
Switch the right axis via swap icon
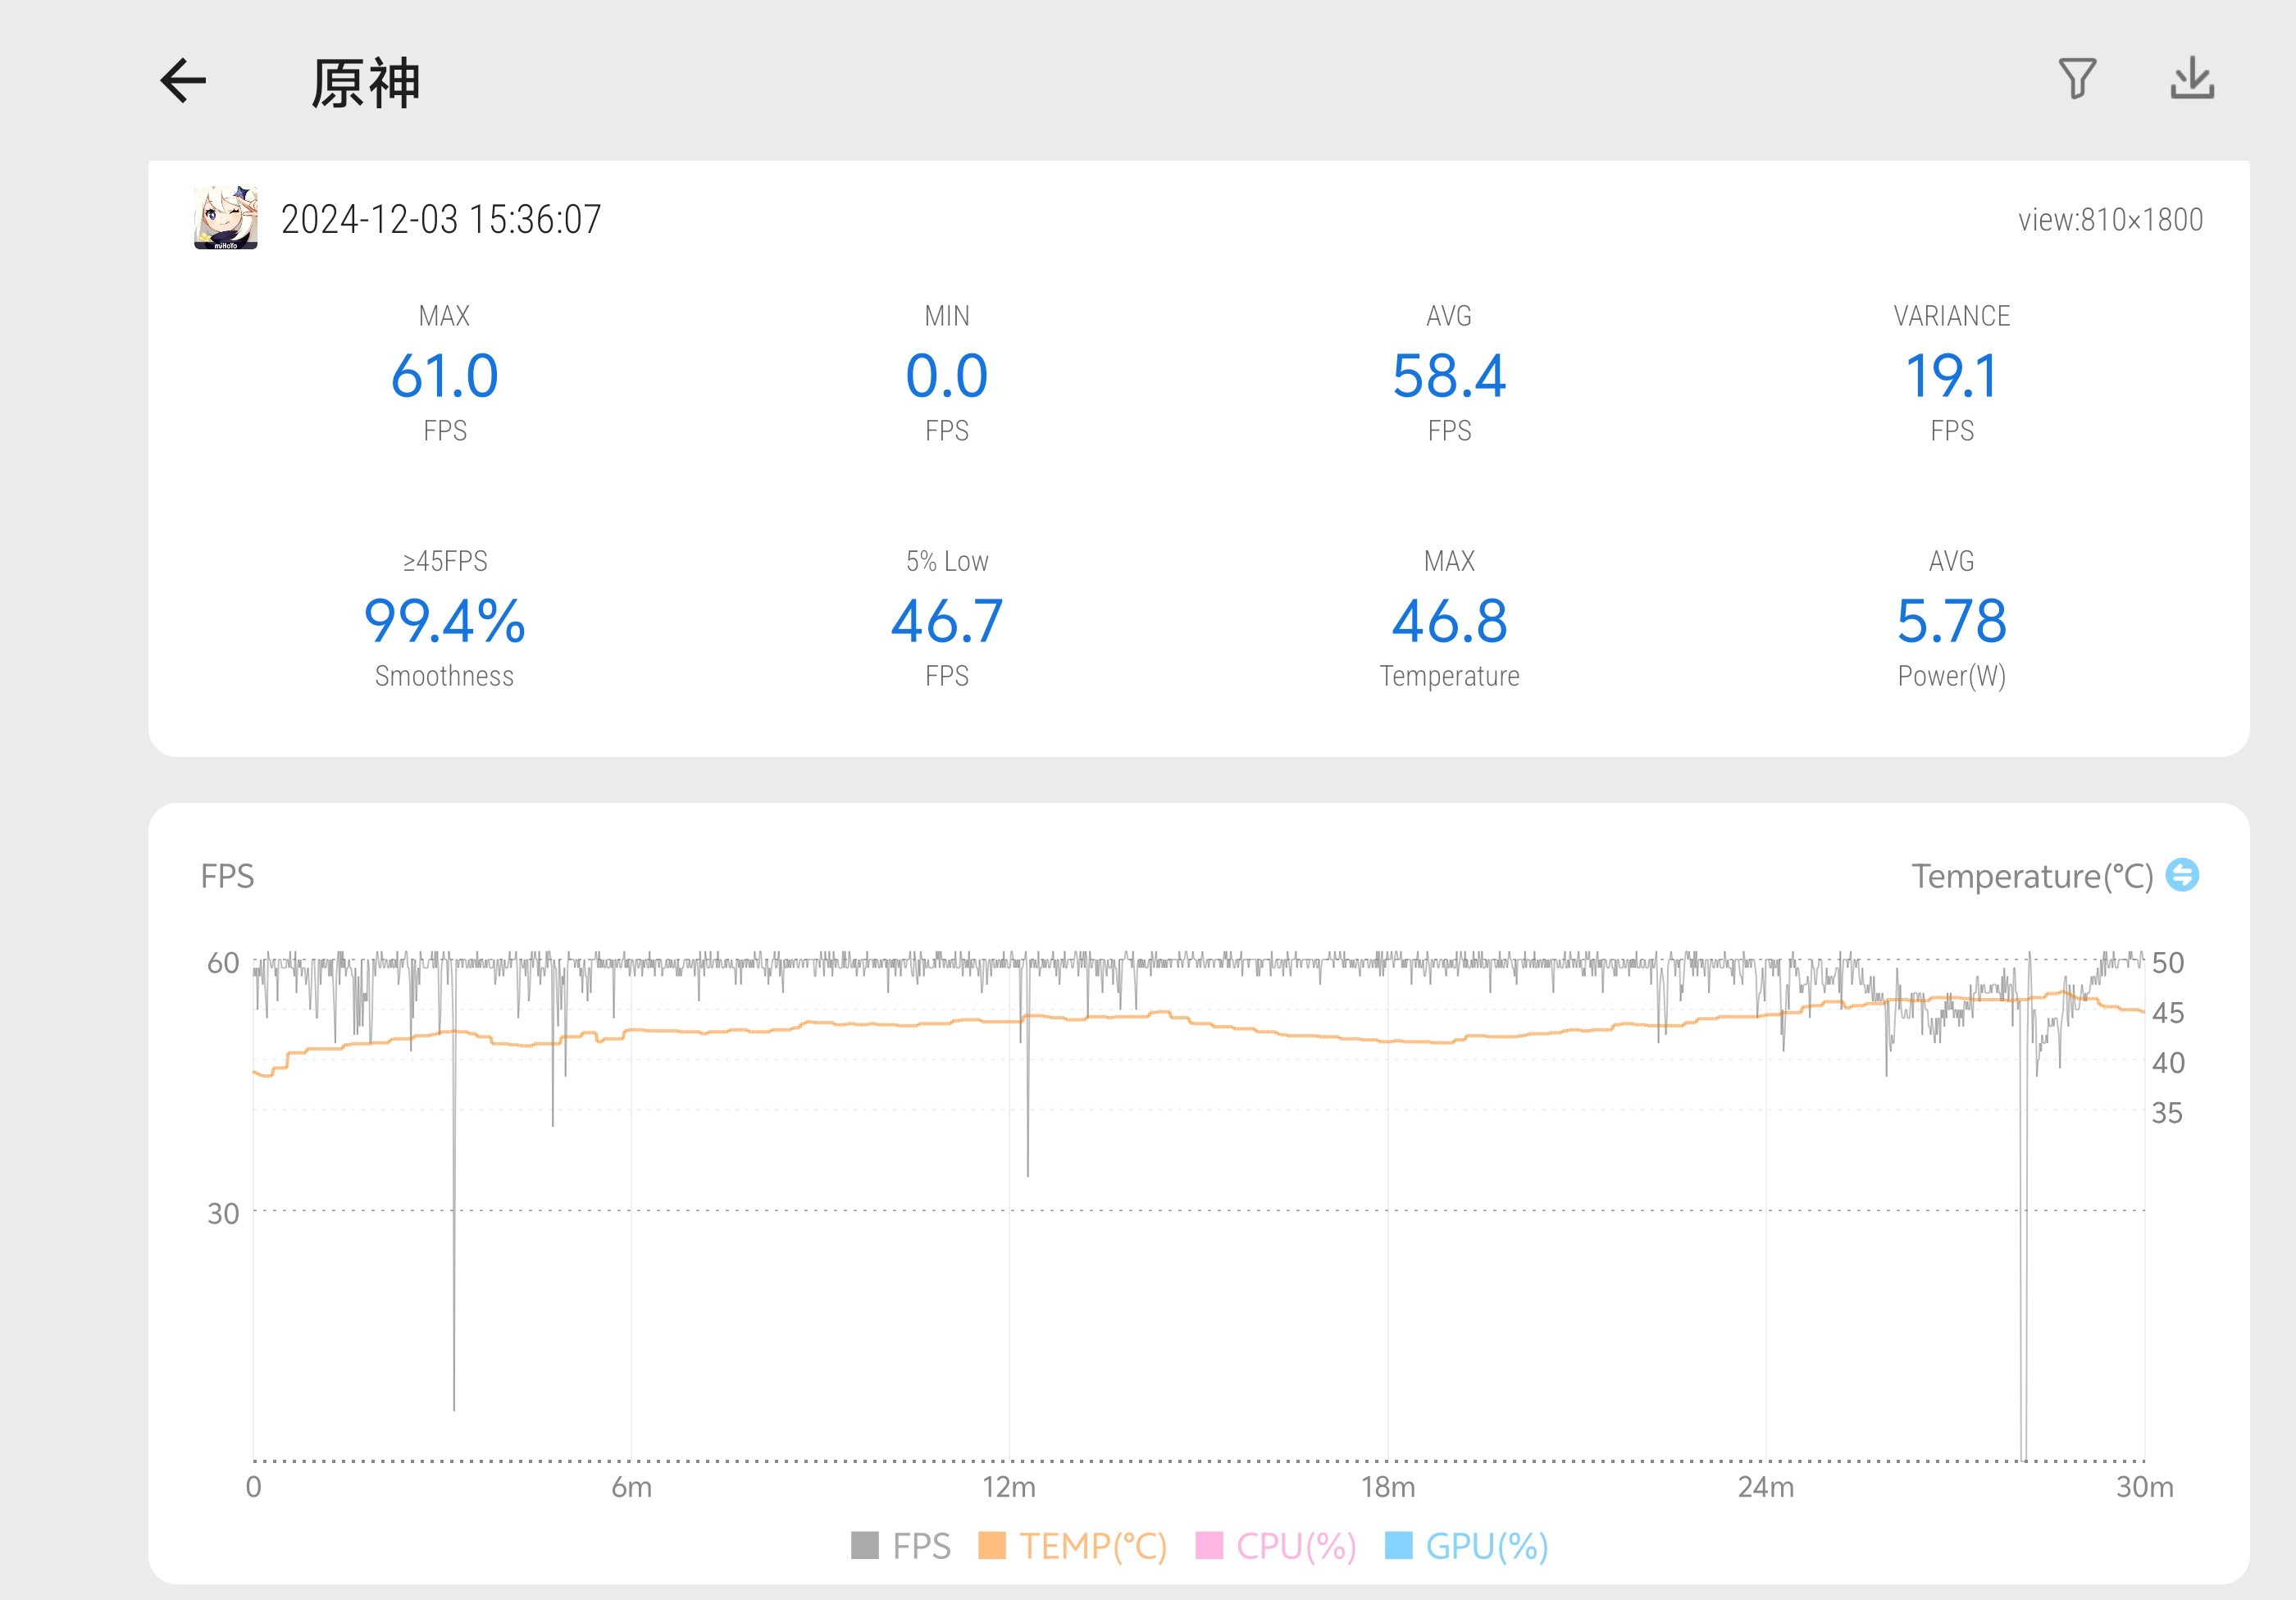point(2182,875)
